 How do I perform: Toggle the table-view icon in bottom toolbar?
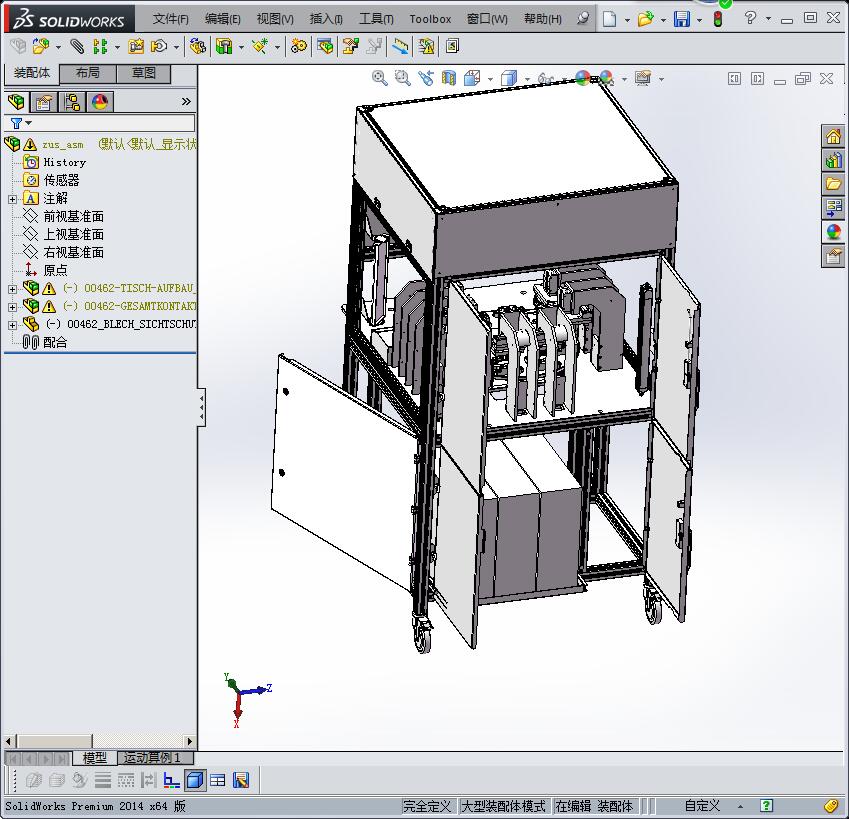point(218,780)
